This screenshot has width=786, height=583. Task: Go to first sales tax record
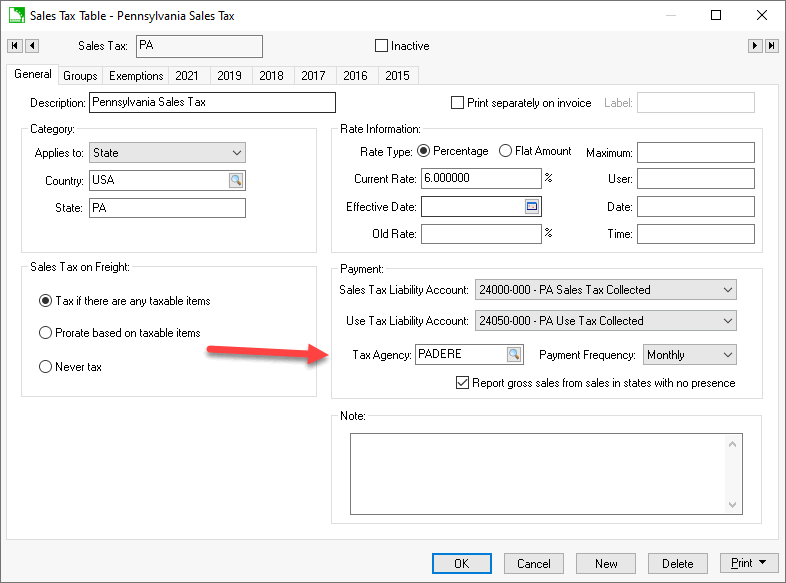[15, 46]
